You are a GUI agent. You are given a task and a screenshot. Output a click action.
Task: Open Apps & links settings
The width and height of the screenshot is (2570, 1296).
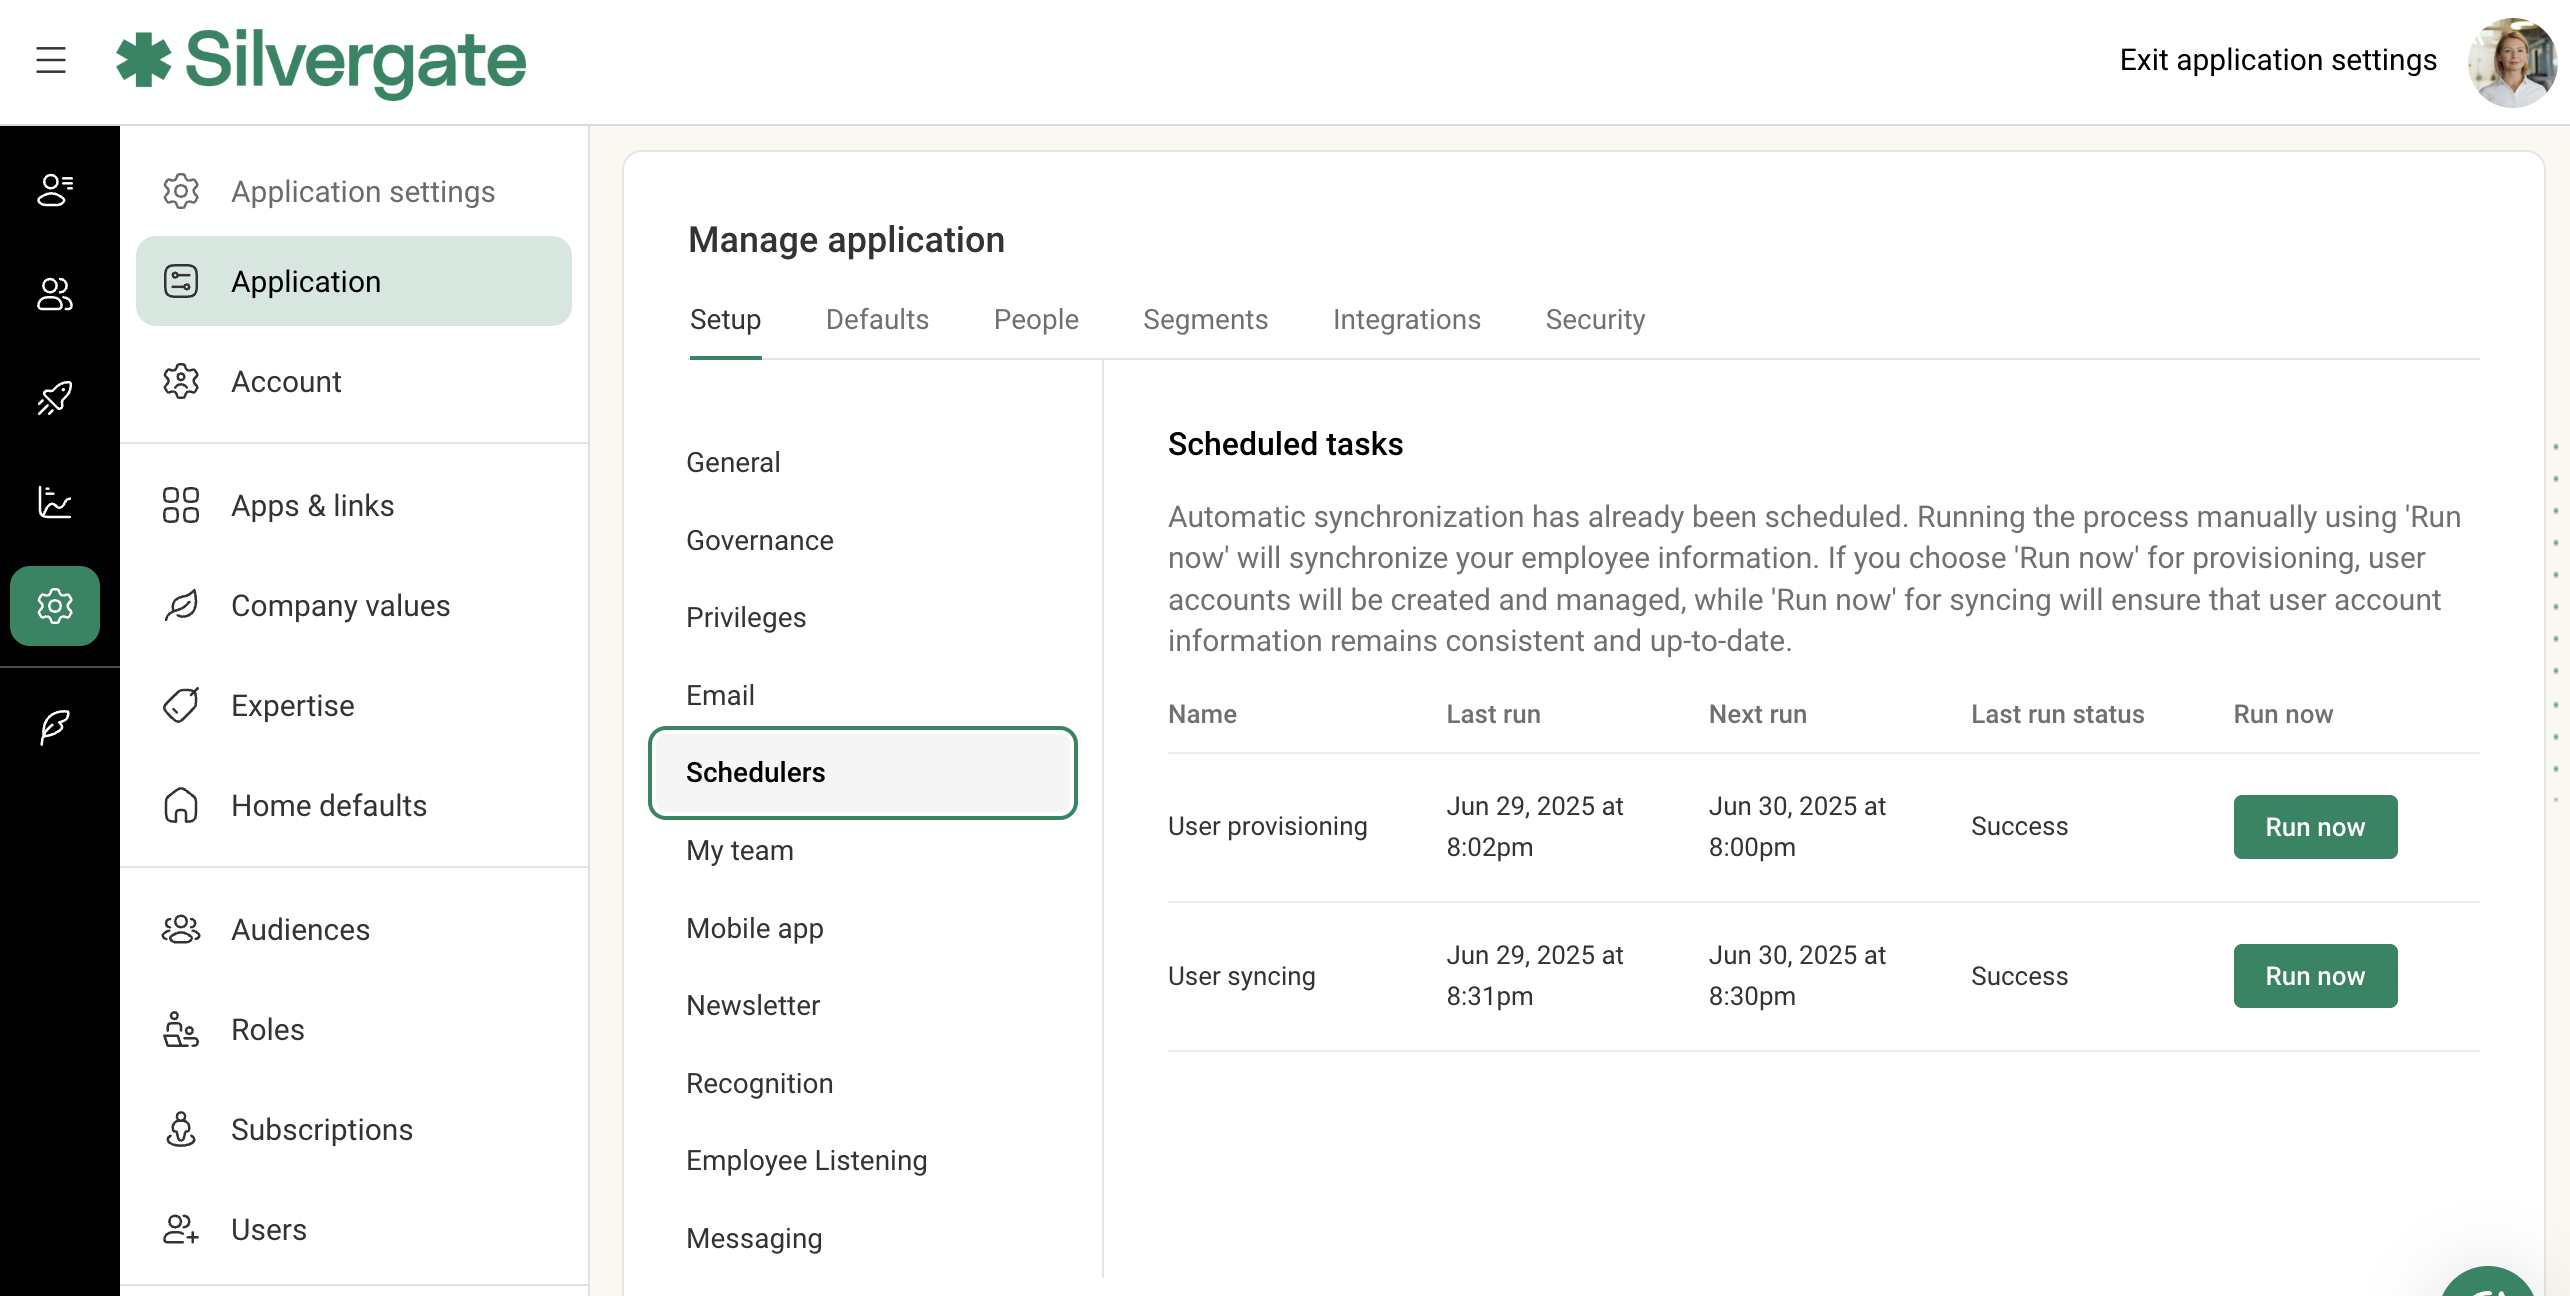tap(312, 506)
